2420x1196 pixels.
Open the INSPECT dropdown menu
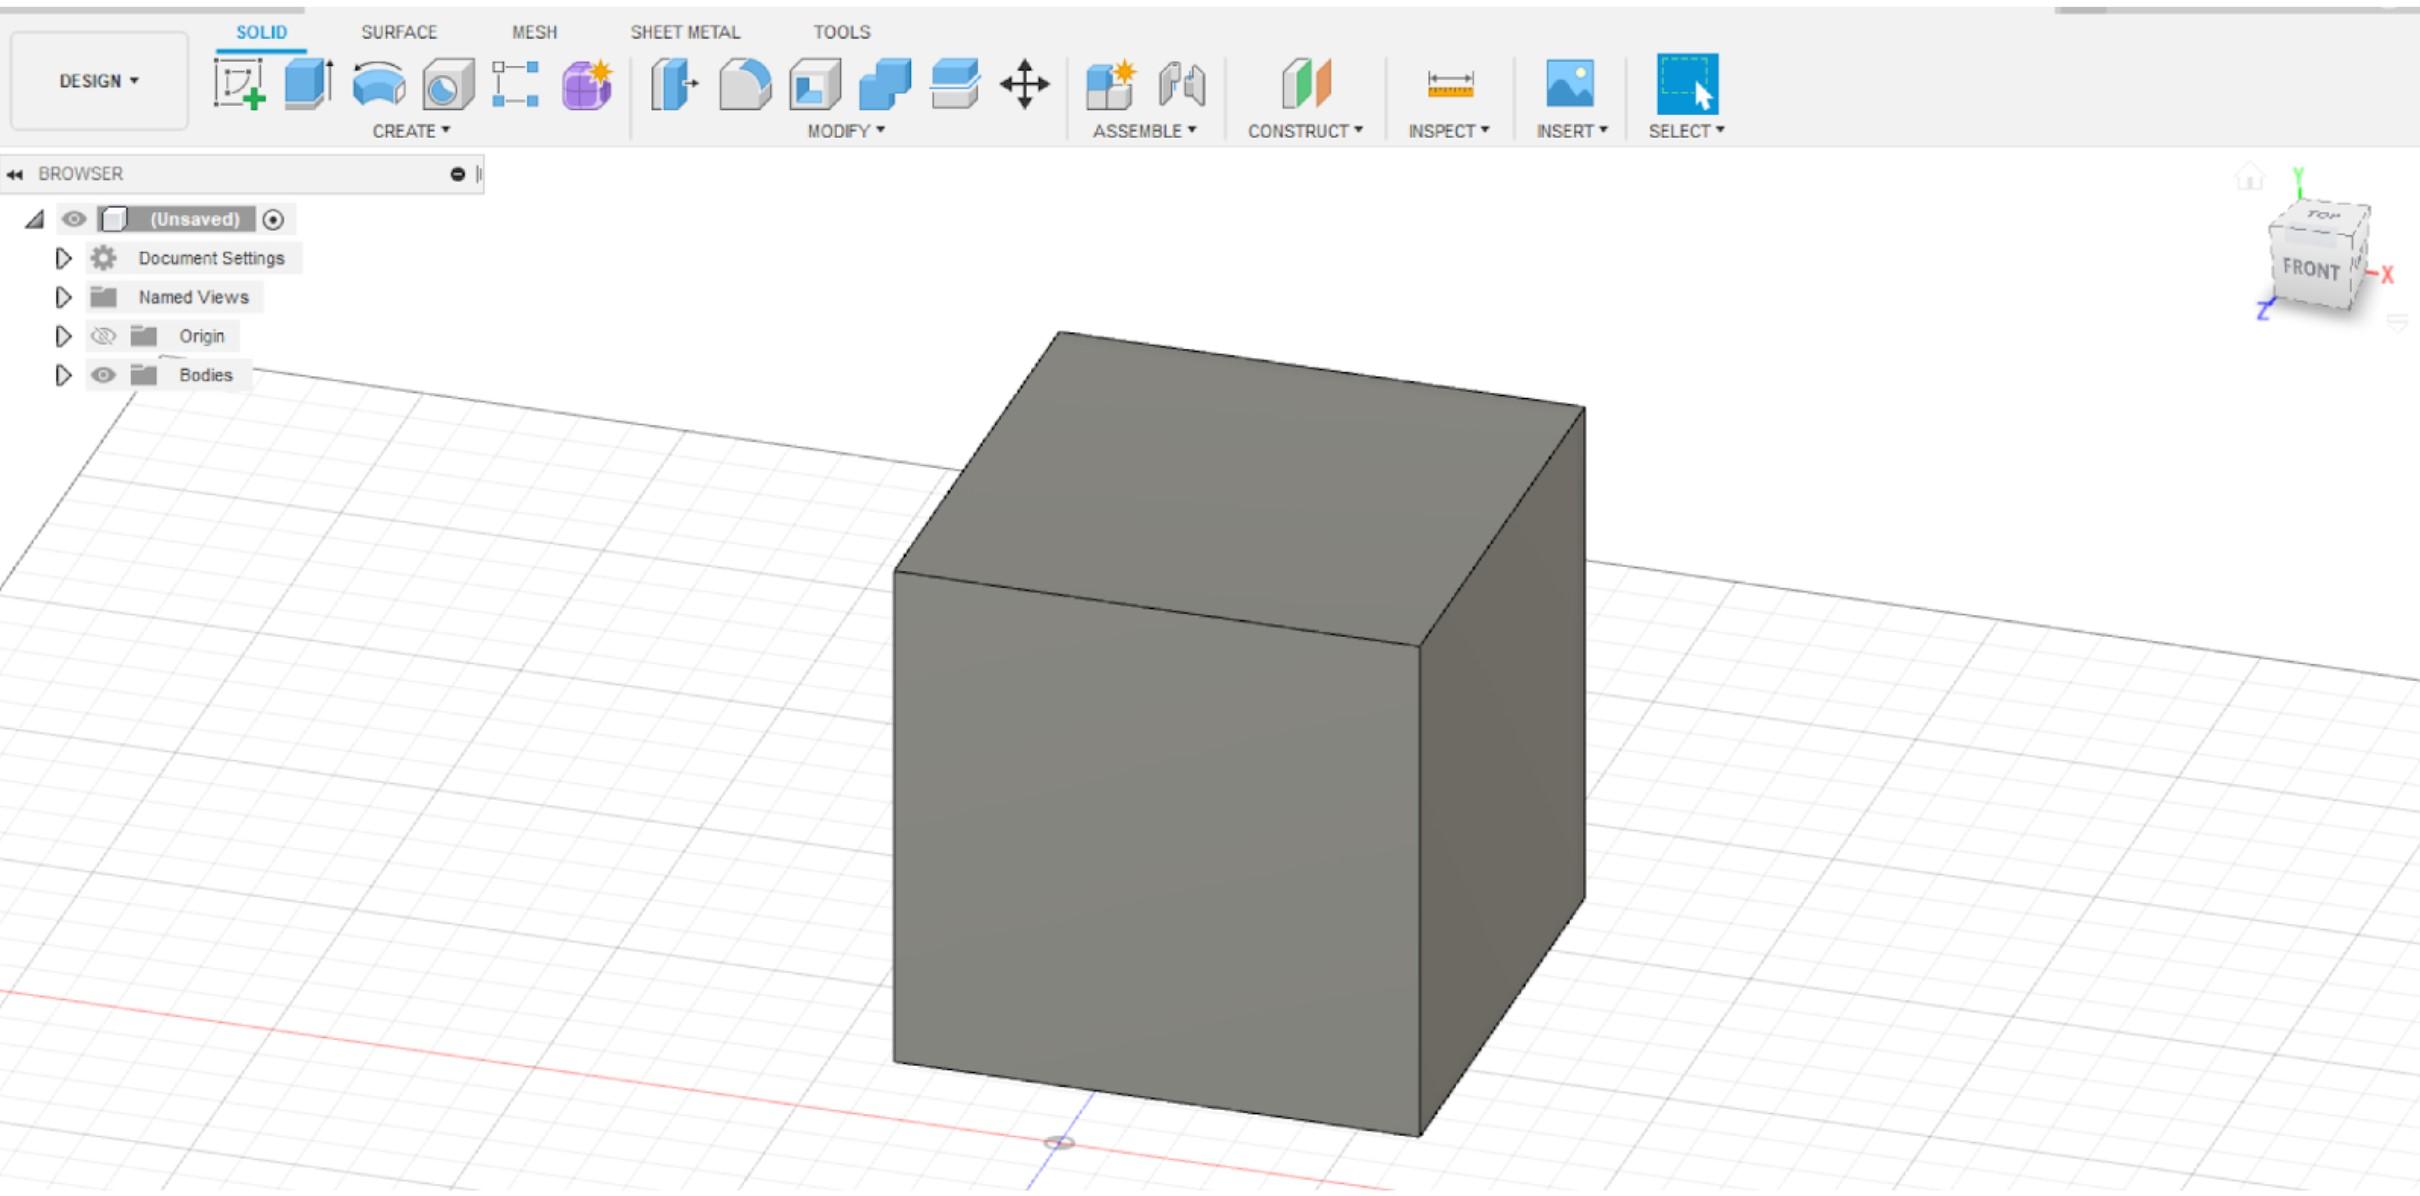(1449, 131)
